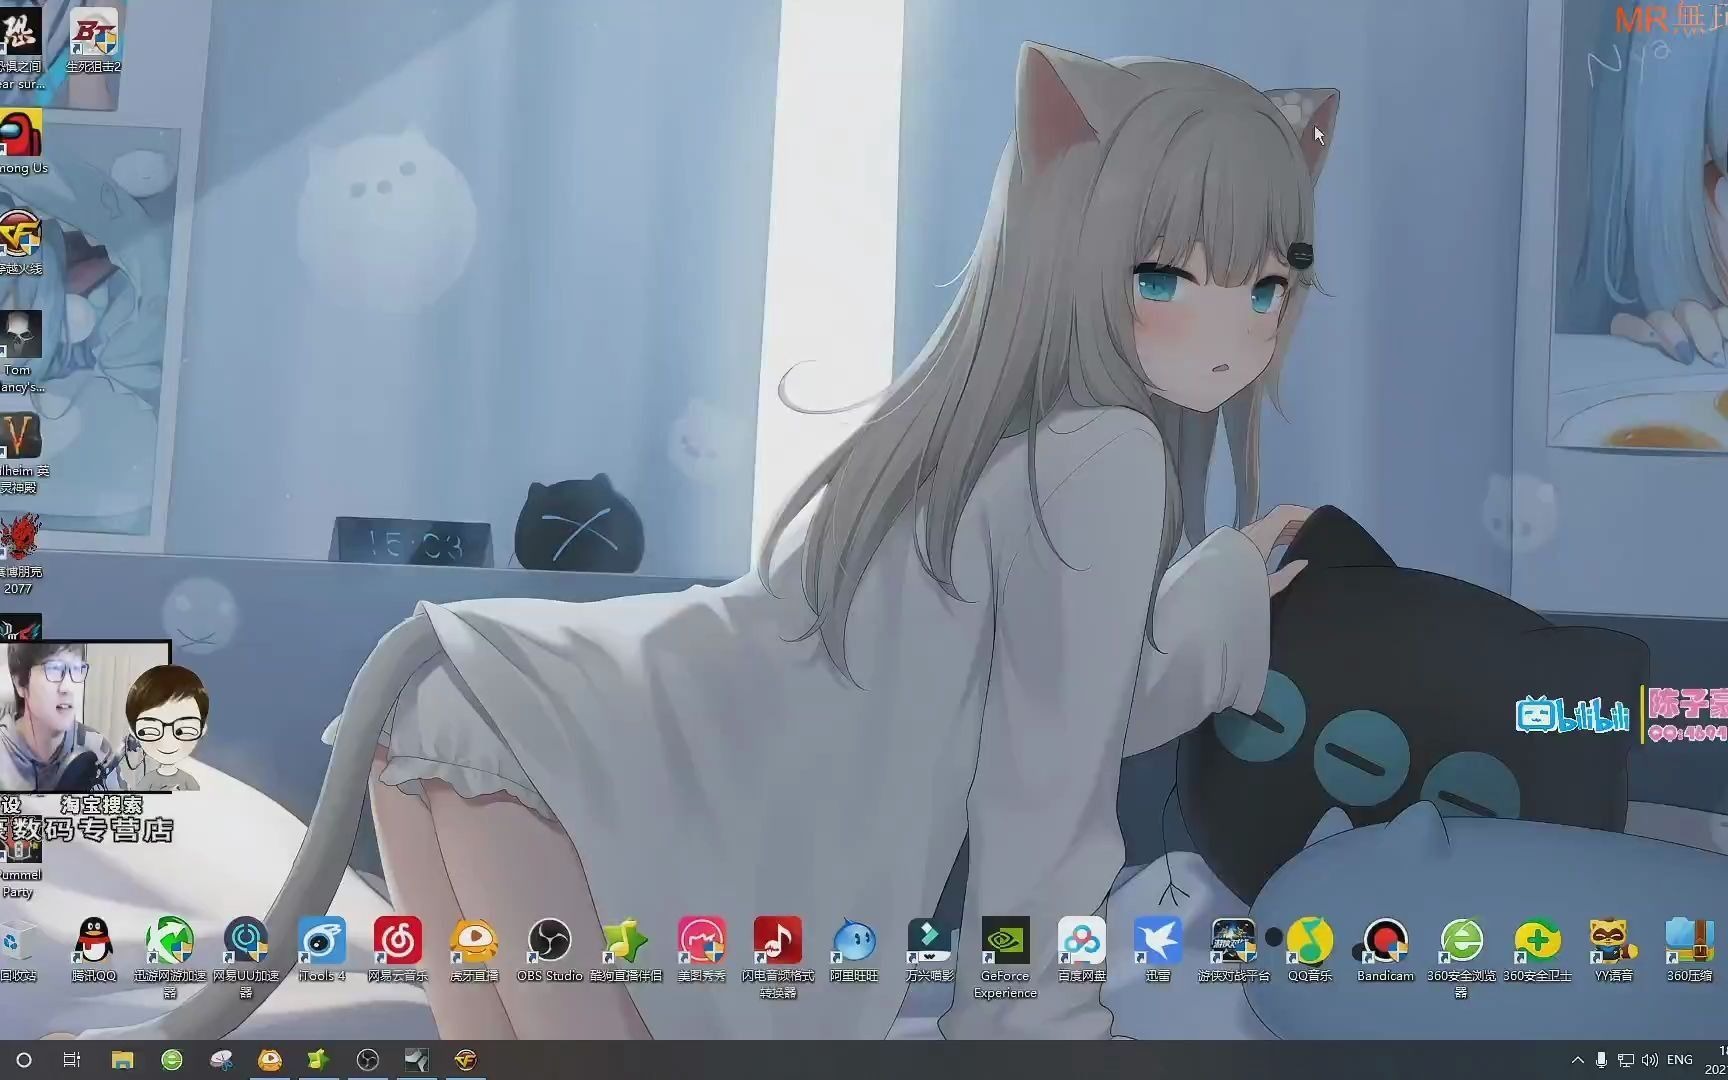This screenshot has width=1728, height=1080.
Task: Open the 美图秀秀 photo editor shortcut
Action: click(x=702, y=949)
